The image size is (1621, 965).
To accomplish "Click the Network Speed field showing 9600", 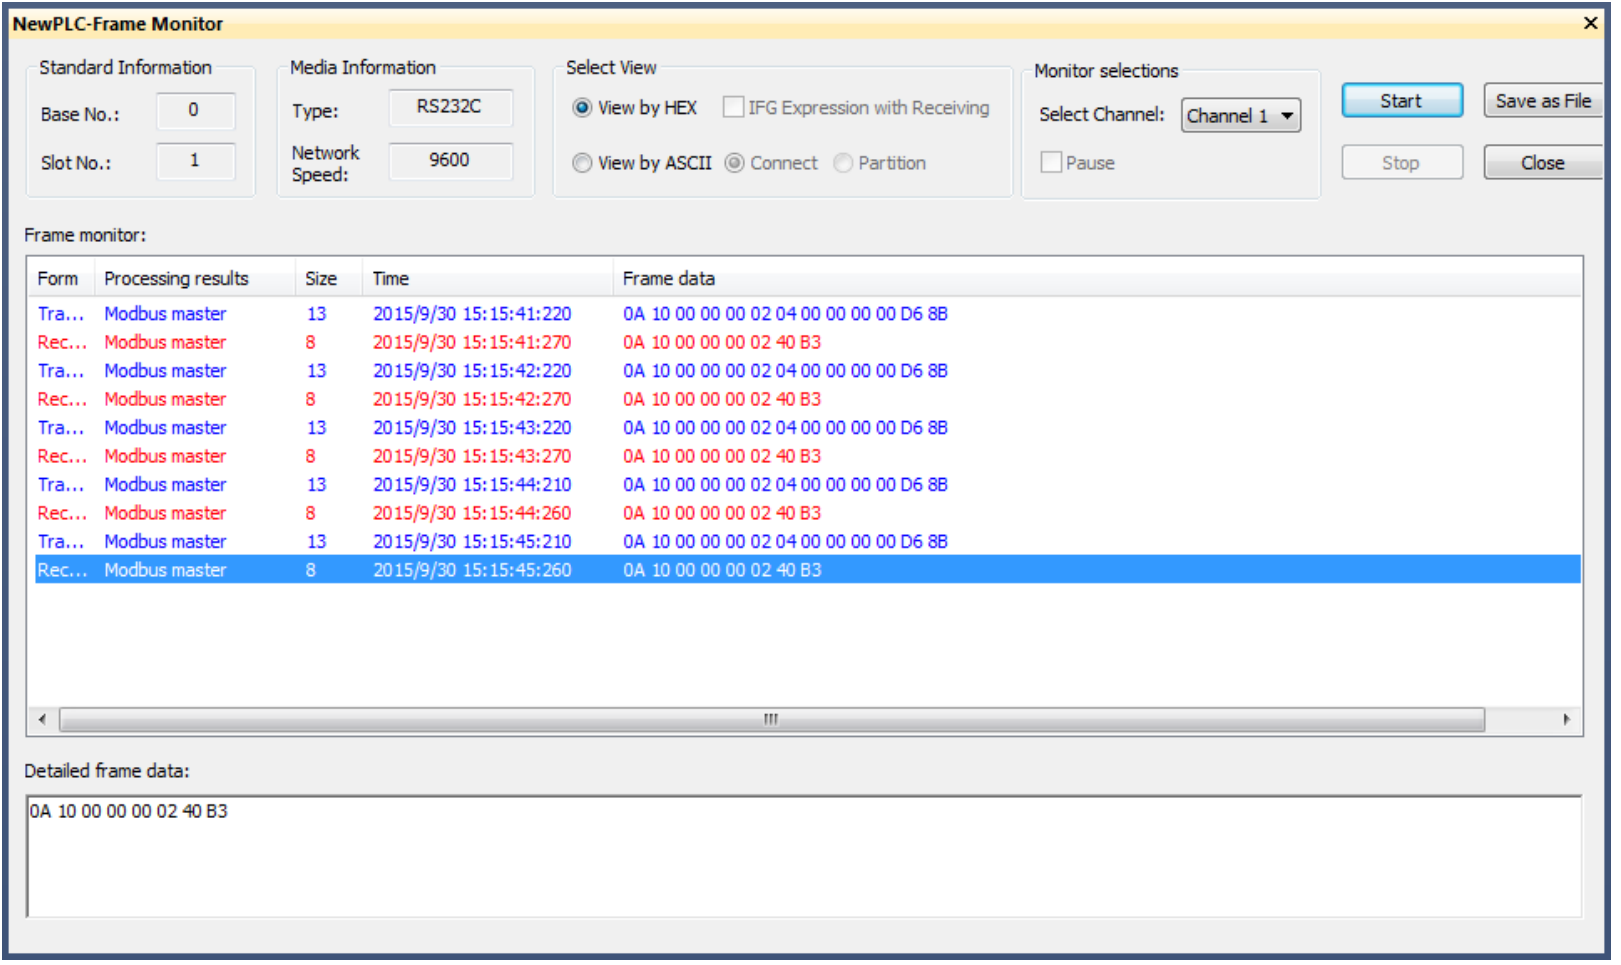I will (452, 162).
